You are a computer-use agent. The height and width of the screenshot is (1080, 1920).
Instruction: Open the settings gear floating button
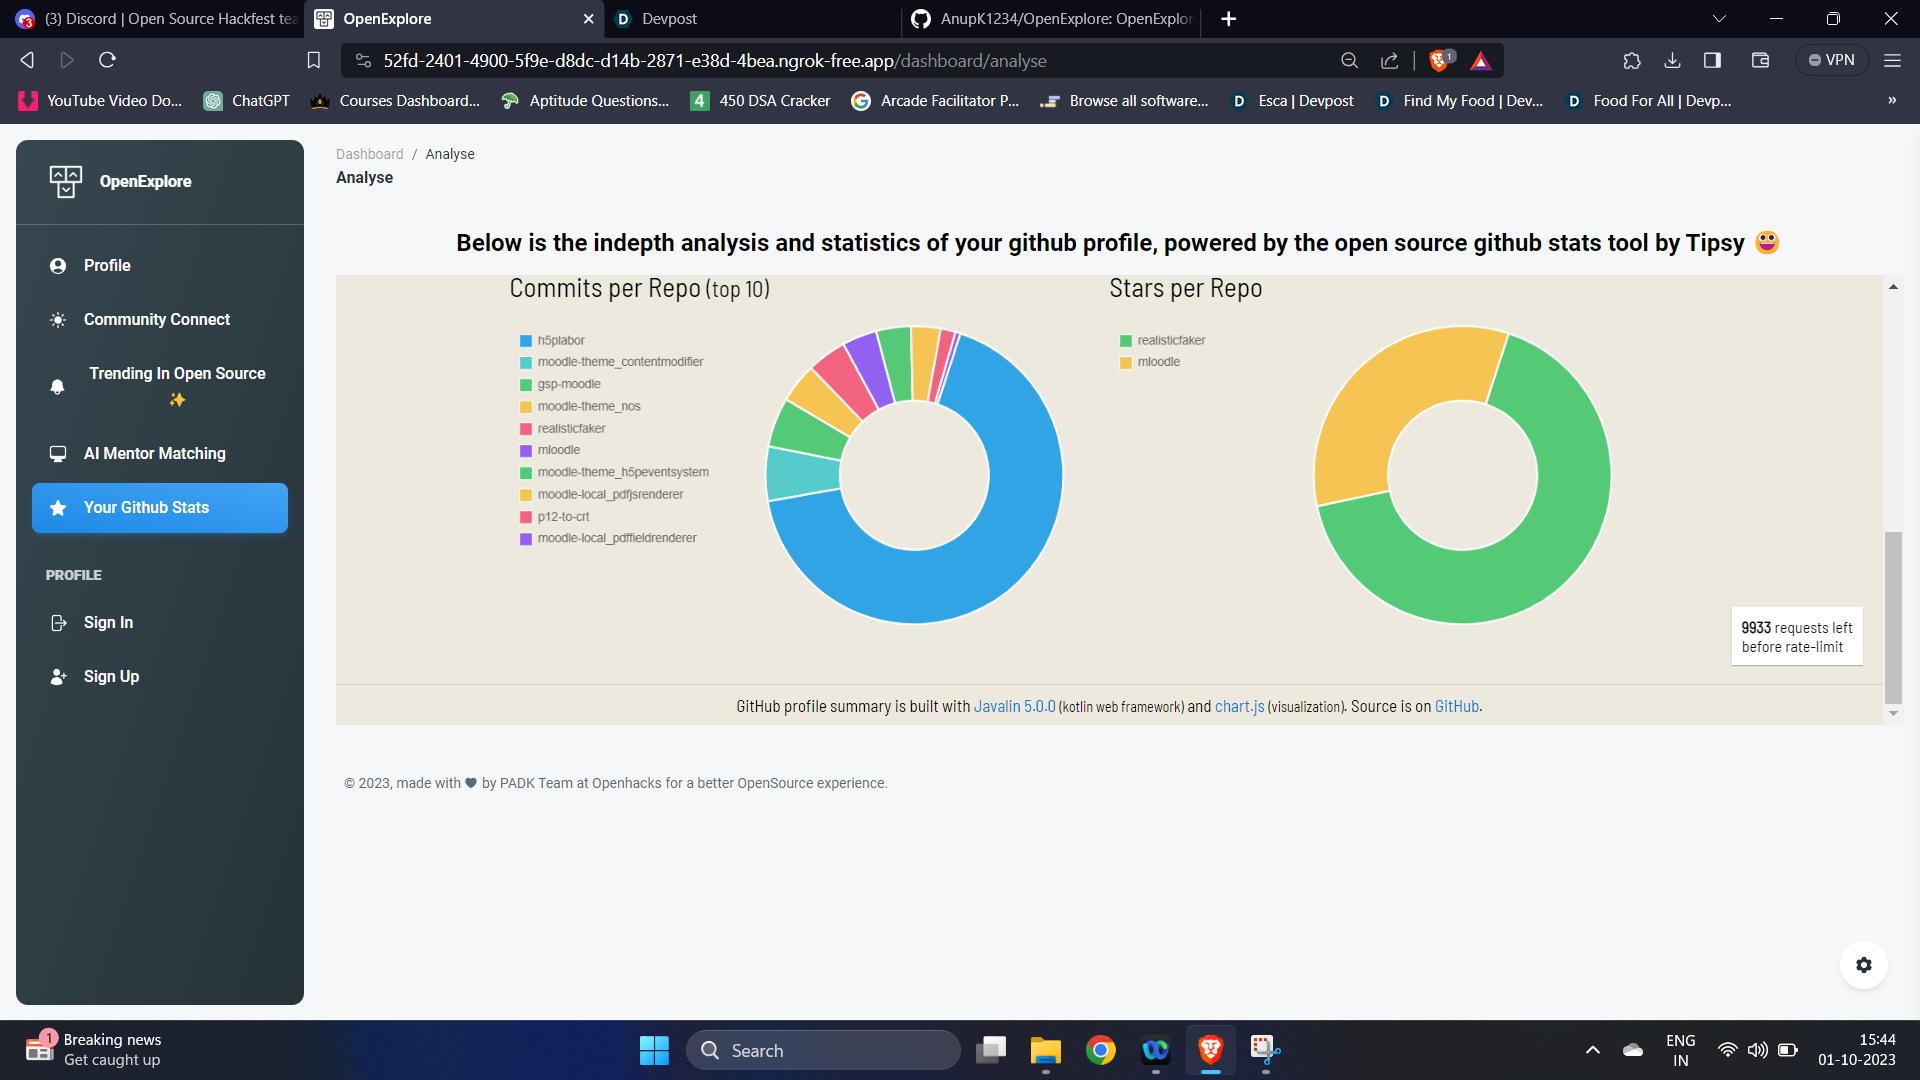point(1863,965)
